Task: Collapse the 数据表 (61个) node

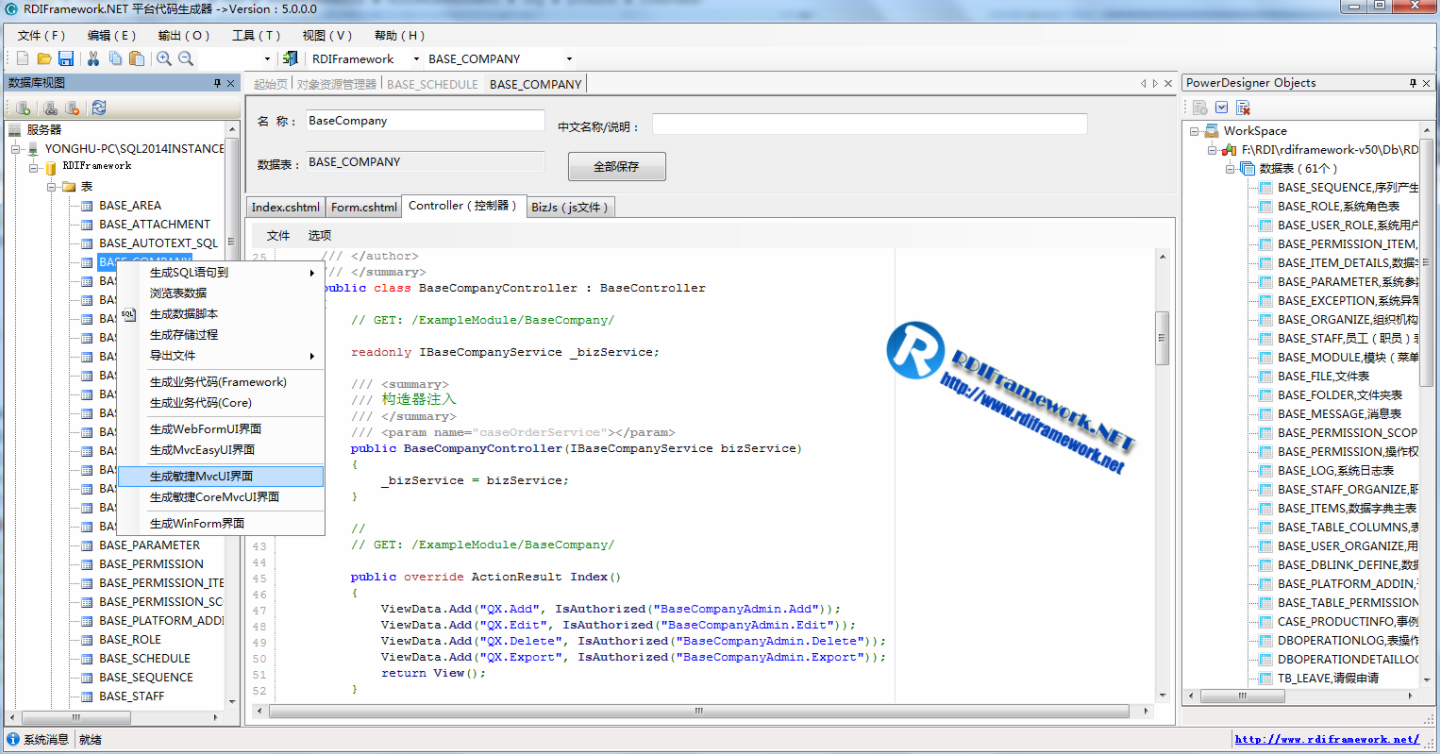Action: (x=1231, y=169)
